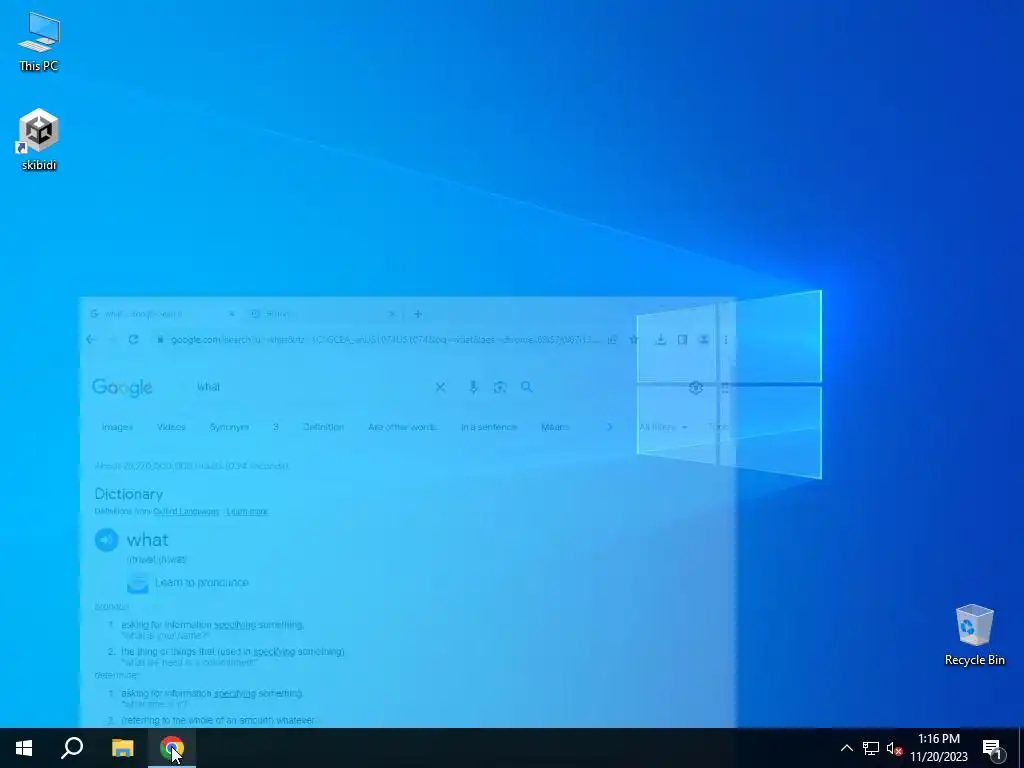Click Learn to pronounce

[x=201, y=583]
